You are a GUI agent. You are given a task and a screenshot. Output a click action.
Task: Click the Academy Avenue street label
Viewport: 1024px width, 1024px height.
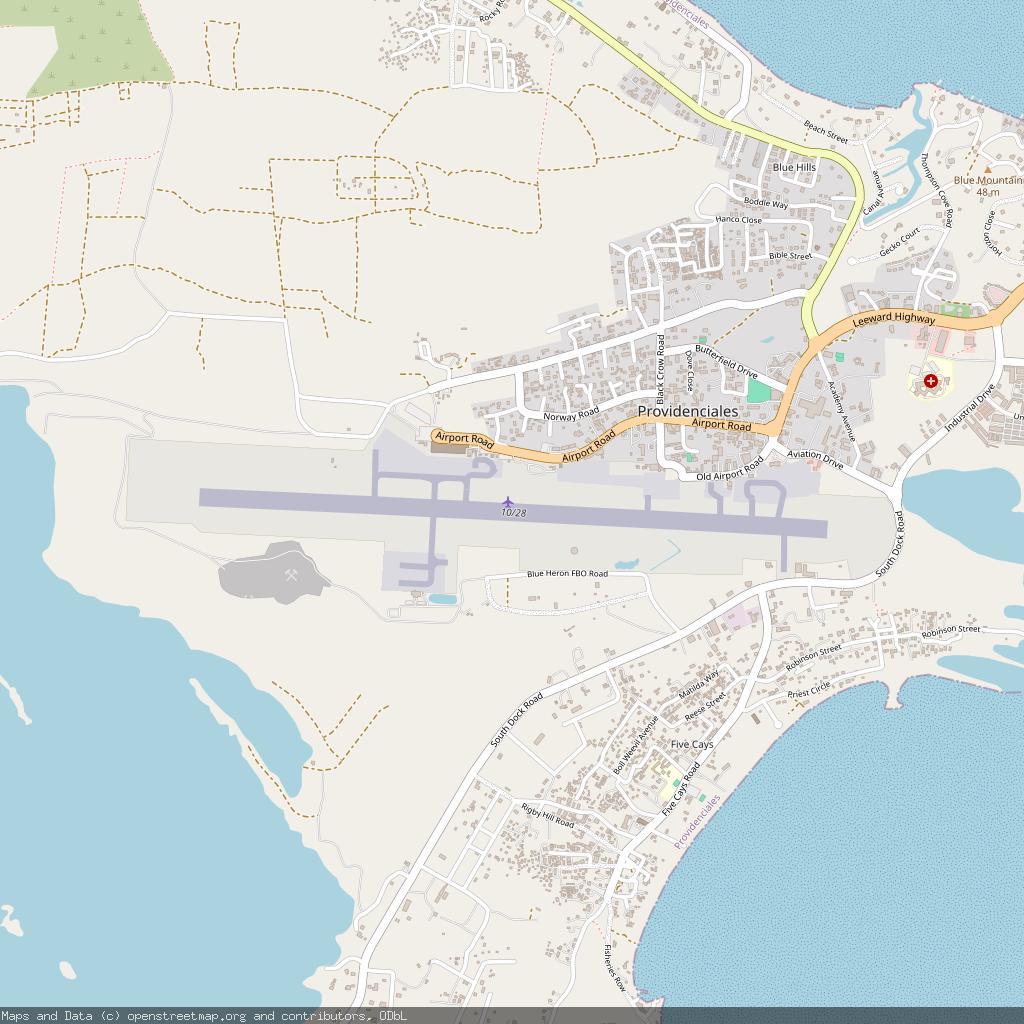[x=842, y=410]
